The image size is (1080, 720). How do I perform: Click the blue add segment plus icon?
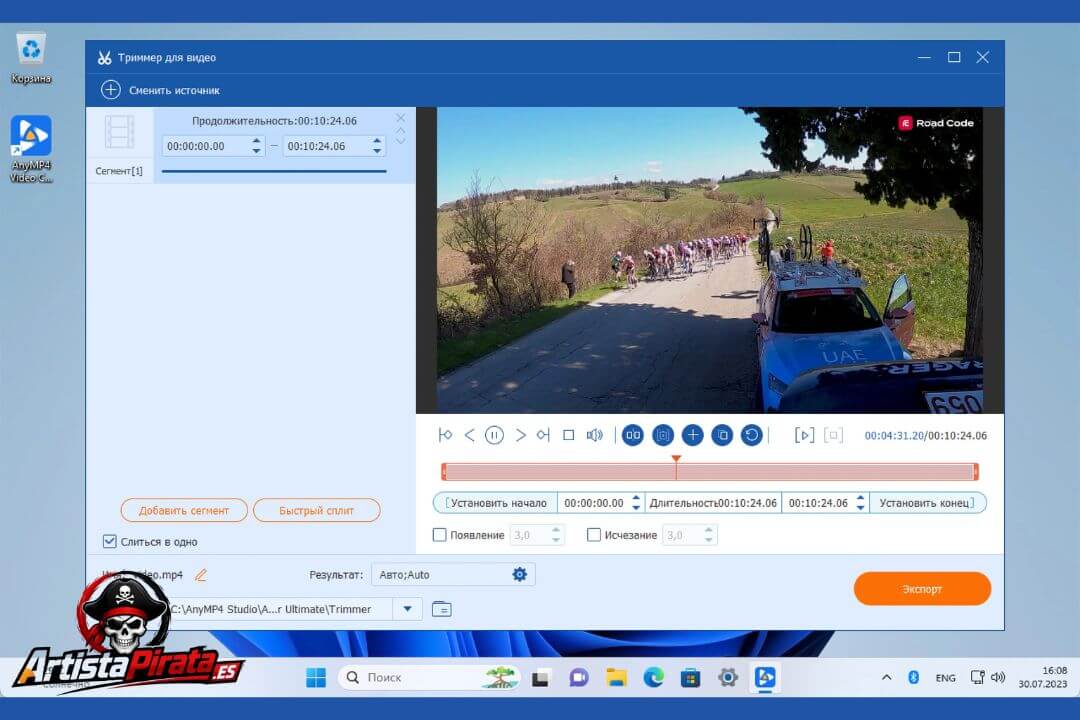[692, 435]
